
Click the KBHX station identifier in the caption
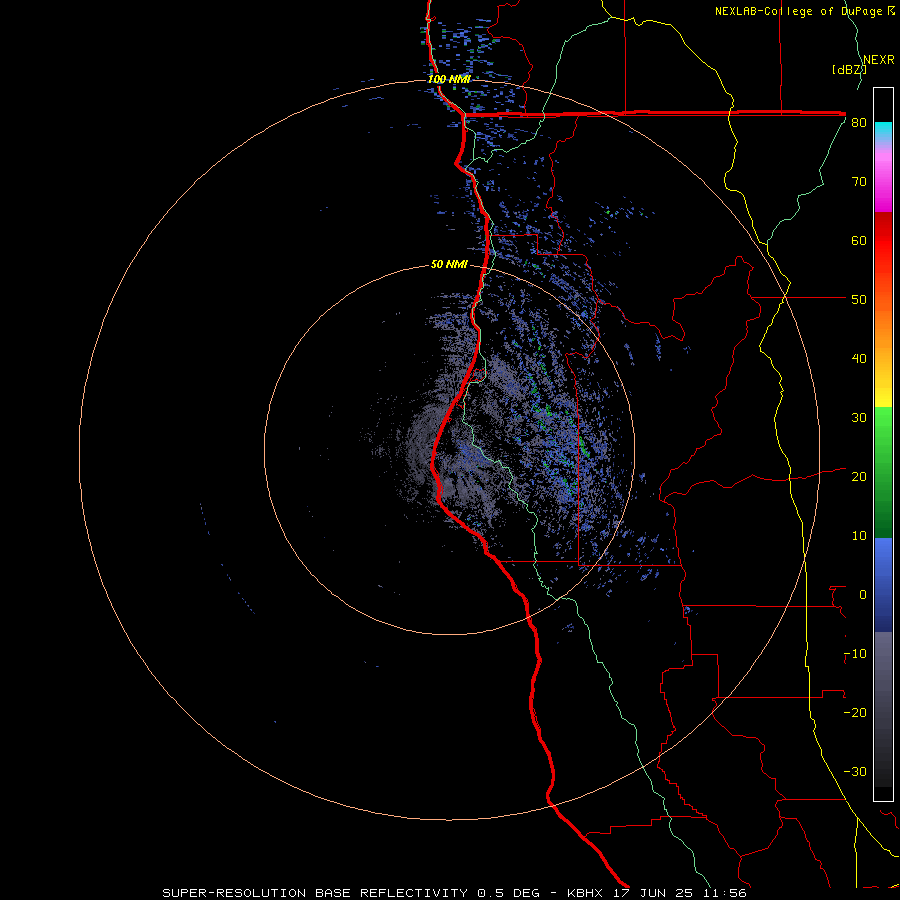(584, 893)
